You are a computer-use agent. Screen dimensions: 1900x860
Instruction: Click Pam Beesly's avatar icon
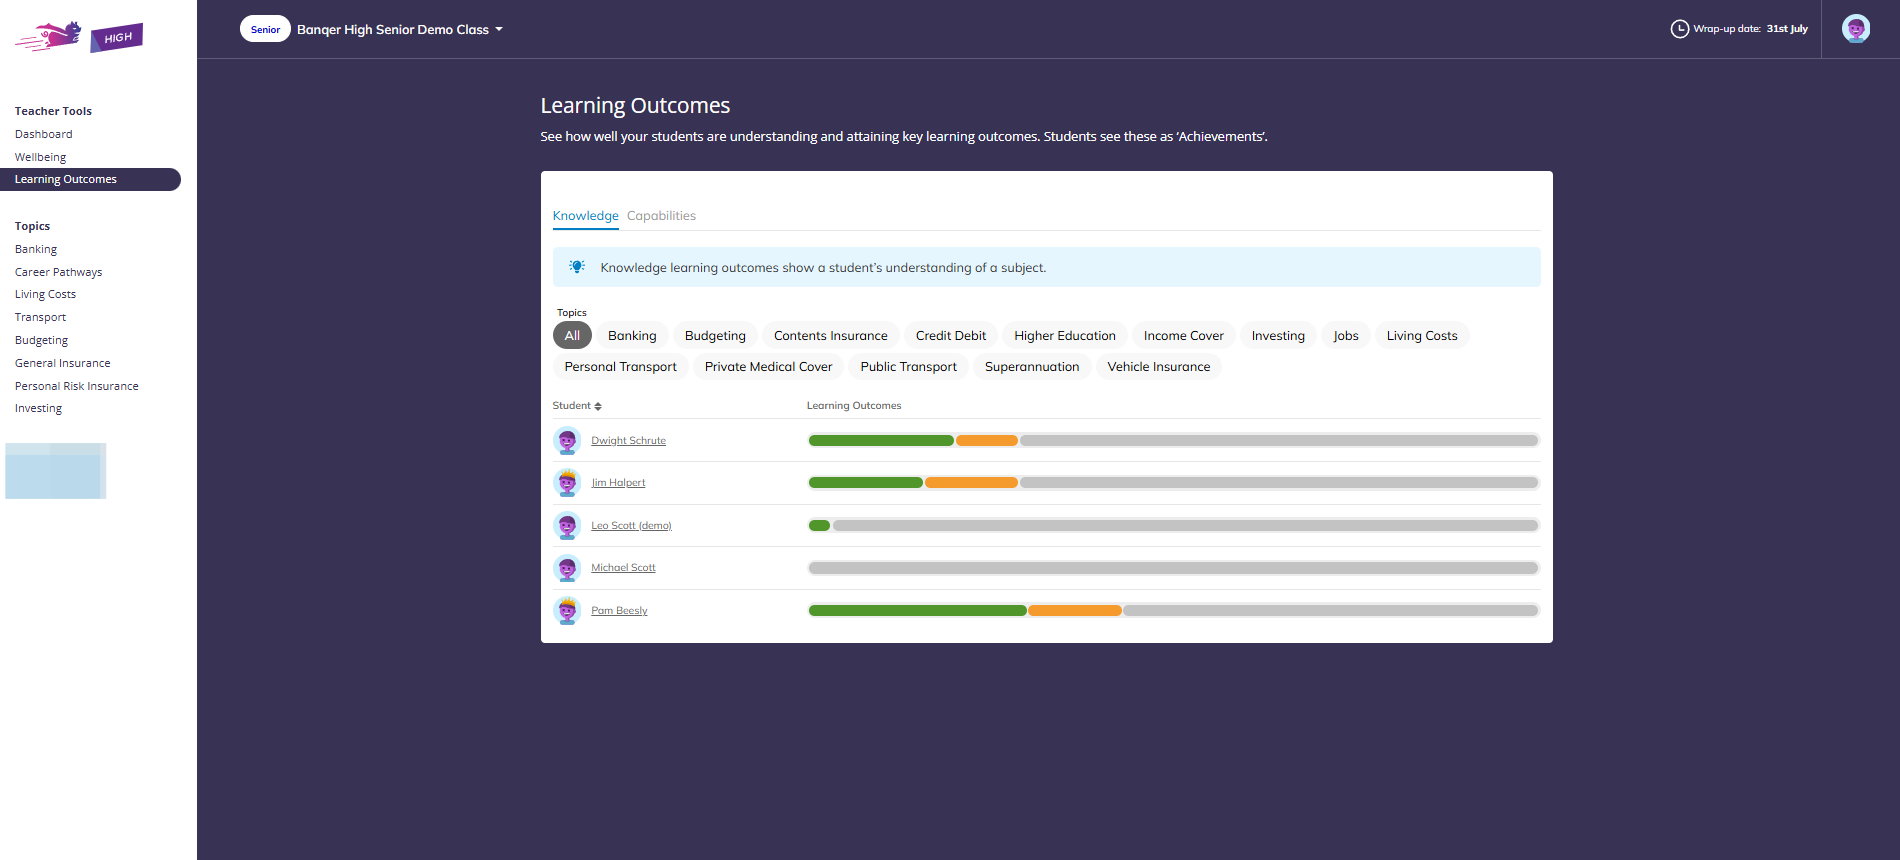pos(567,611)
